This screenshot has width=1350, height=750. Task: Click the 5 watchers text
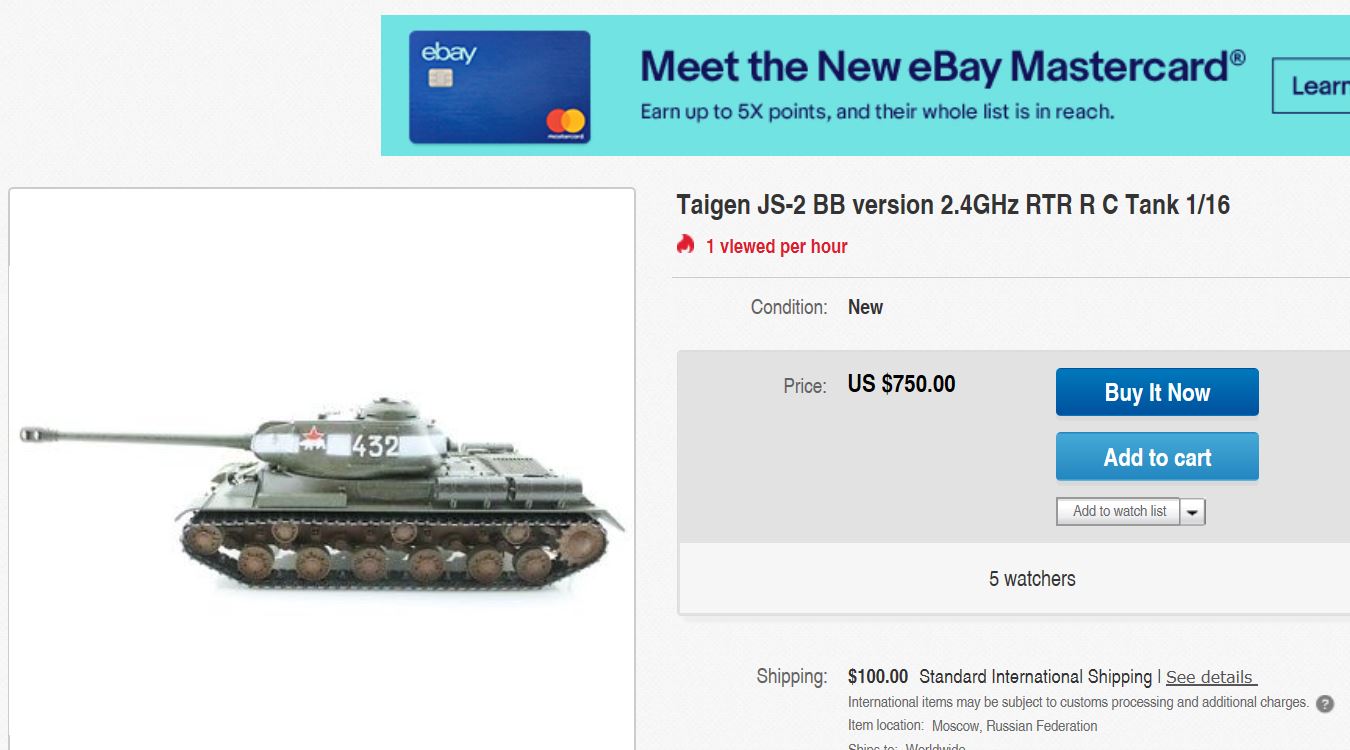click(x=1032, y=579)
